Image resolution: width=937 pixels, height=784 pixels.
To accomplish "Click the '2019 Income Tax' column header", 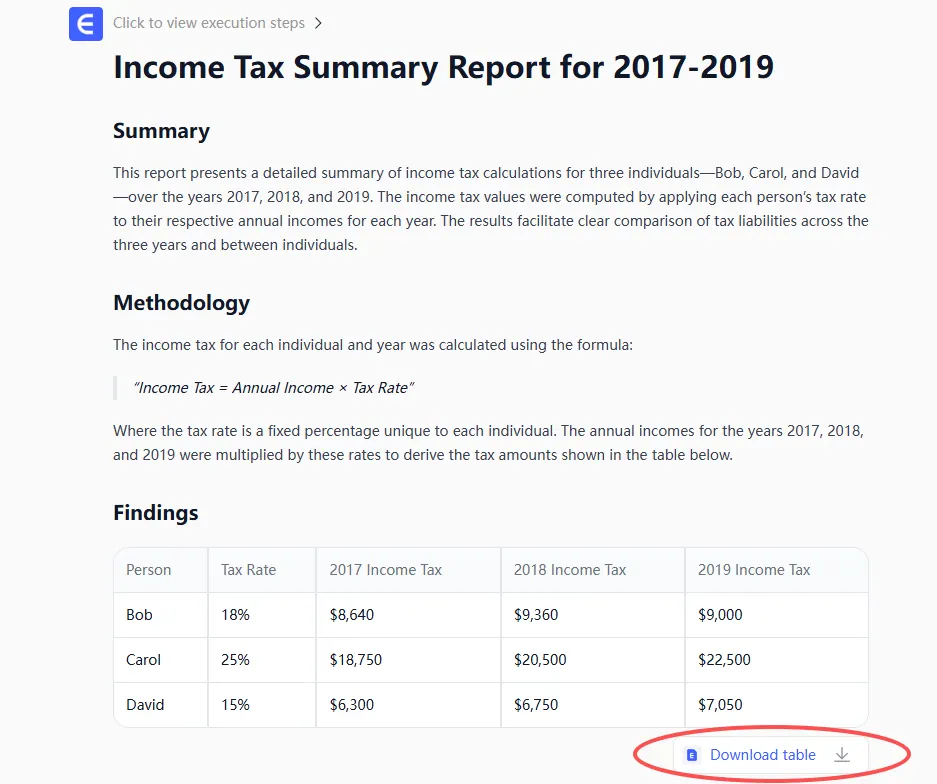I will (753, 570).
